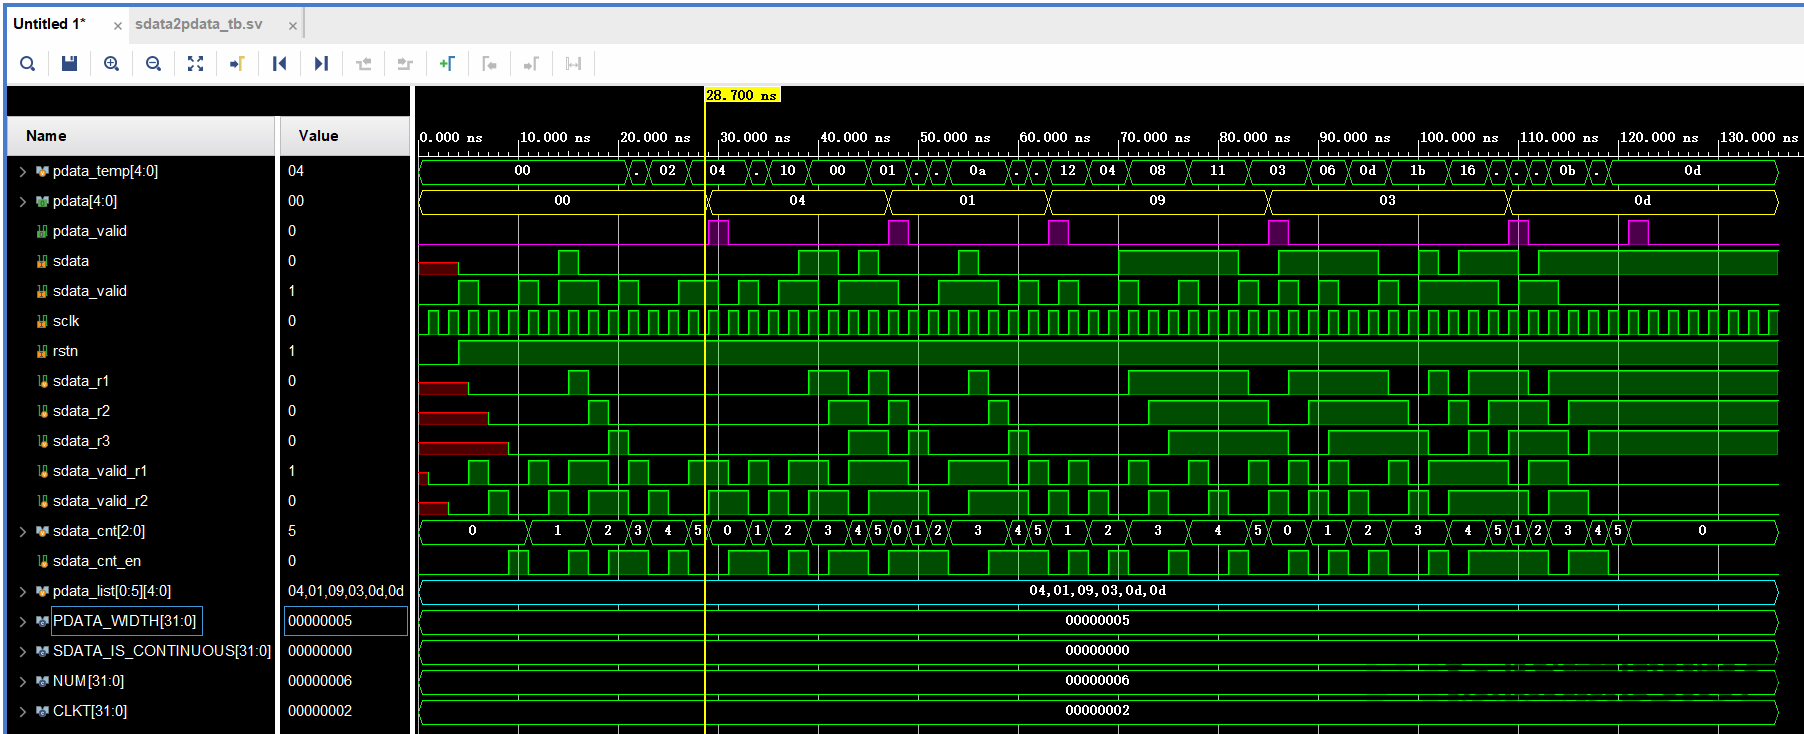Image resolution: width=1804 pixels, height=734 pixels.
Task: Select the sdata_valid_r1 signal row
Action: coord(141,471)
